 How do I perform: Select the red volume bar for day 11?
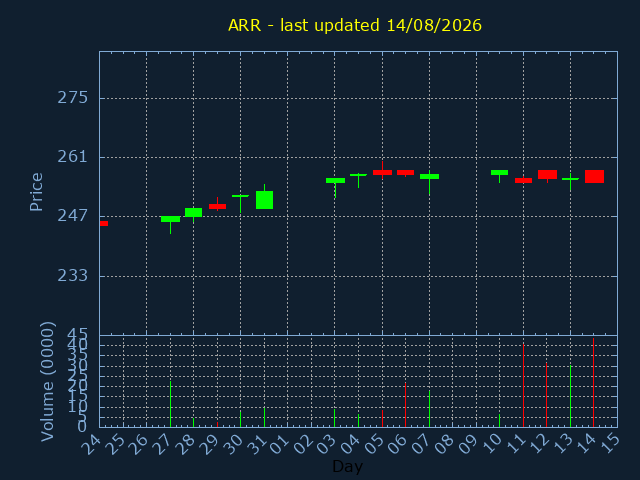pos(523,386)
